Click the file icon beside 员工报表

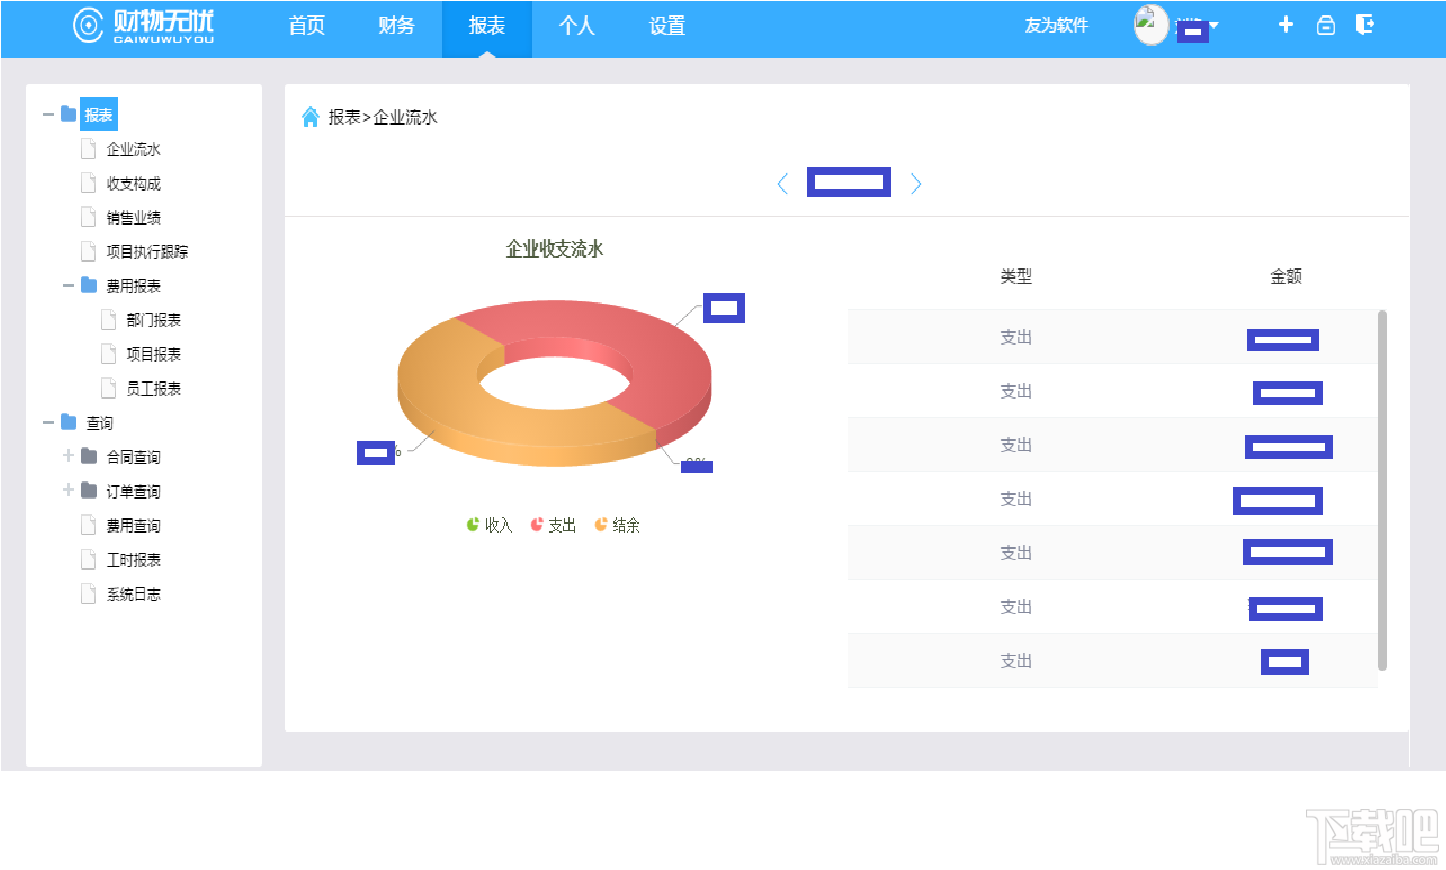pos(109,388)
